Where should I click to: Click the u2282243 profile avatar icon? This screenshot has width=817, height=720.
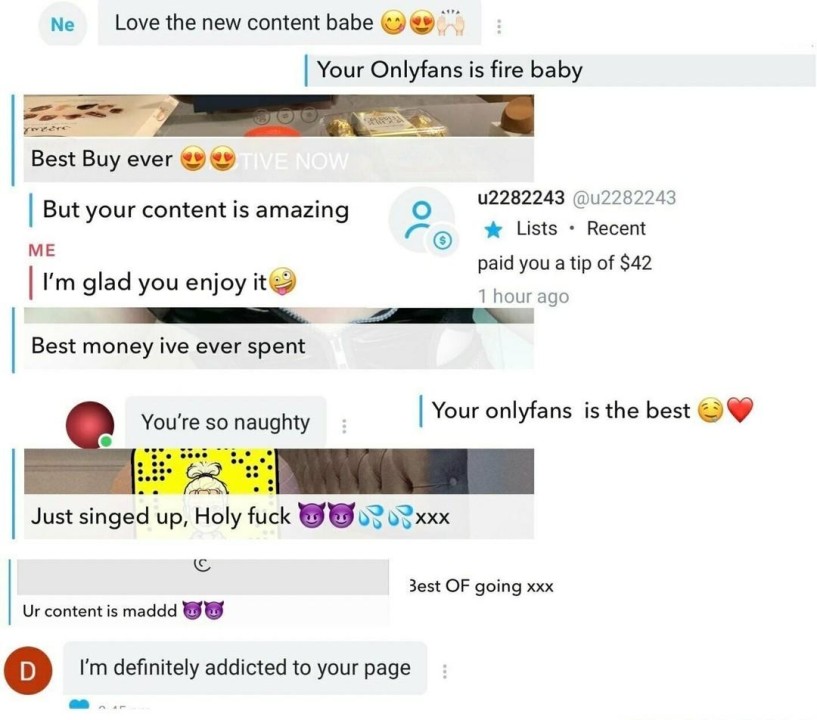pyautogui.click(x=423, y=219)
